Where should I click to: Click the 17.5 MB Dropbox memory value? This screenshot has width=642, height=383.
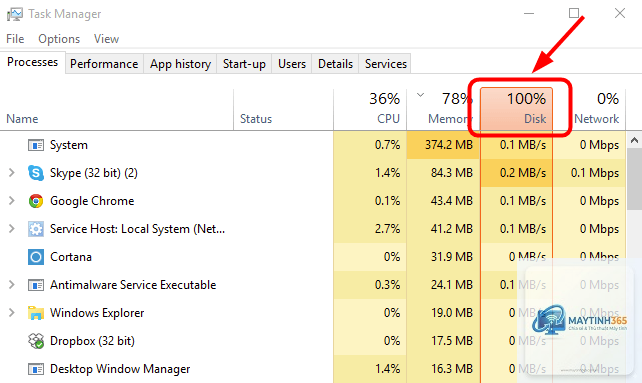pos(452,341)
